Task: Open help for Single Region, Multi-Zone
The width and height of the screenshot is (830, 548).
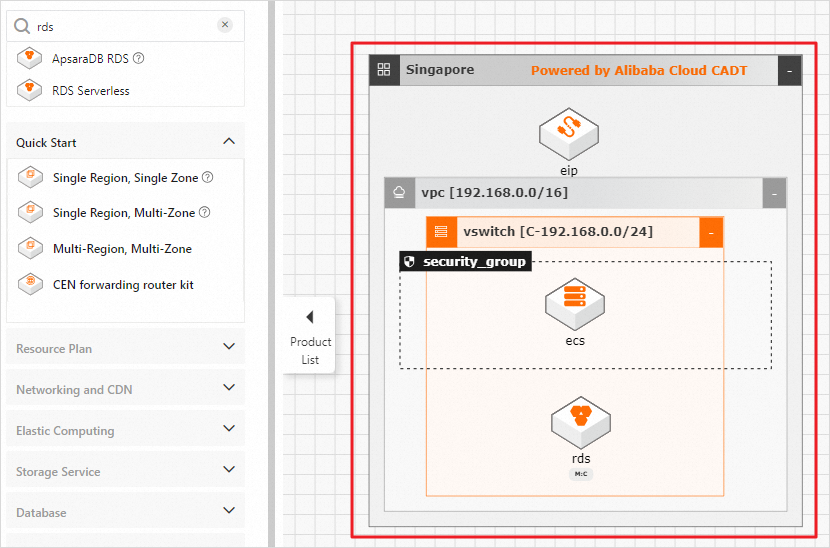Action: [x=205, y=212]
